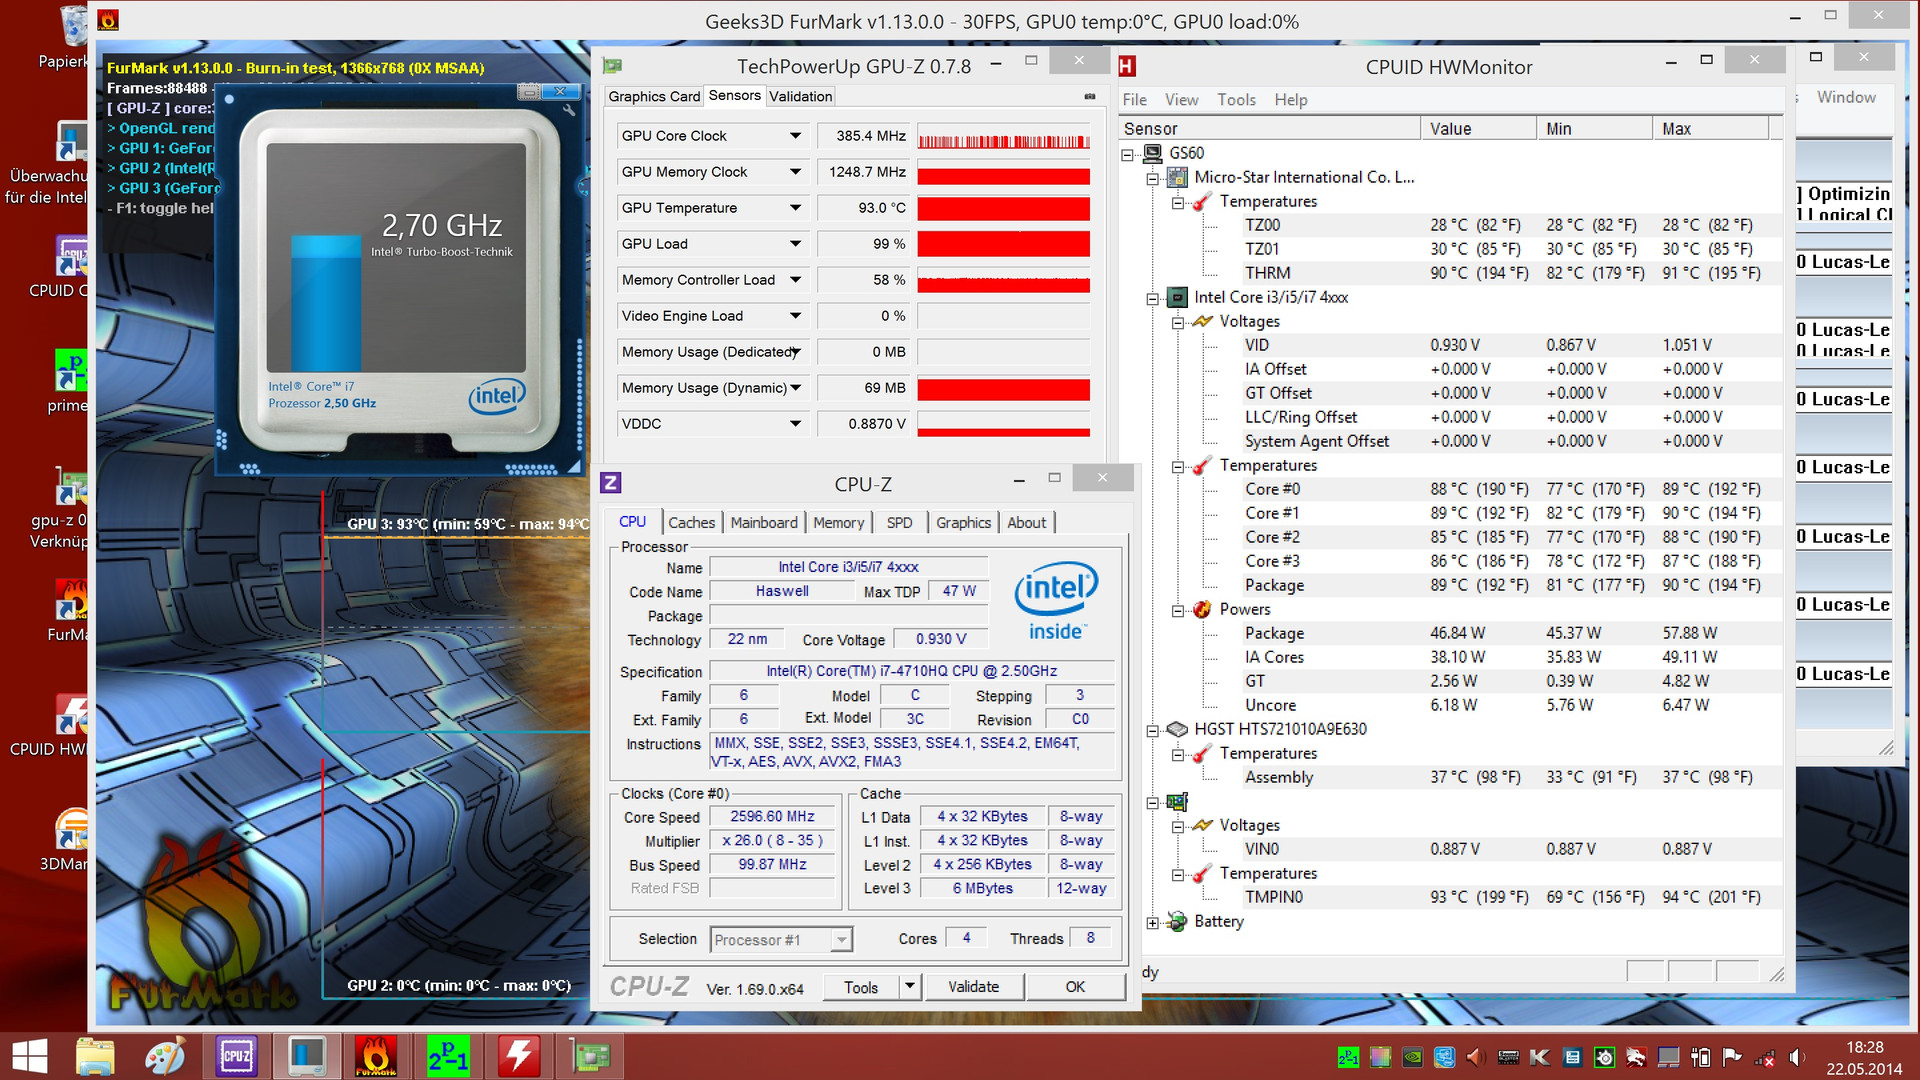The width and height of the screenshot is (1920, 1080).
Task: Click HWMonitor Value column header
Action: pyautogui.click(x=1478, y=128)
